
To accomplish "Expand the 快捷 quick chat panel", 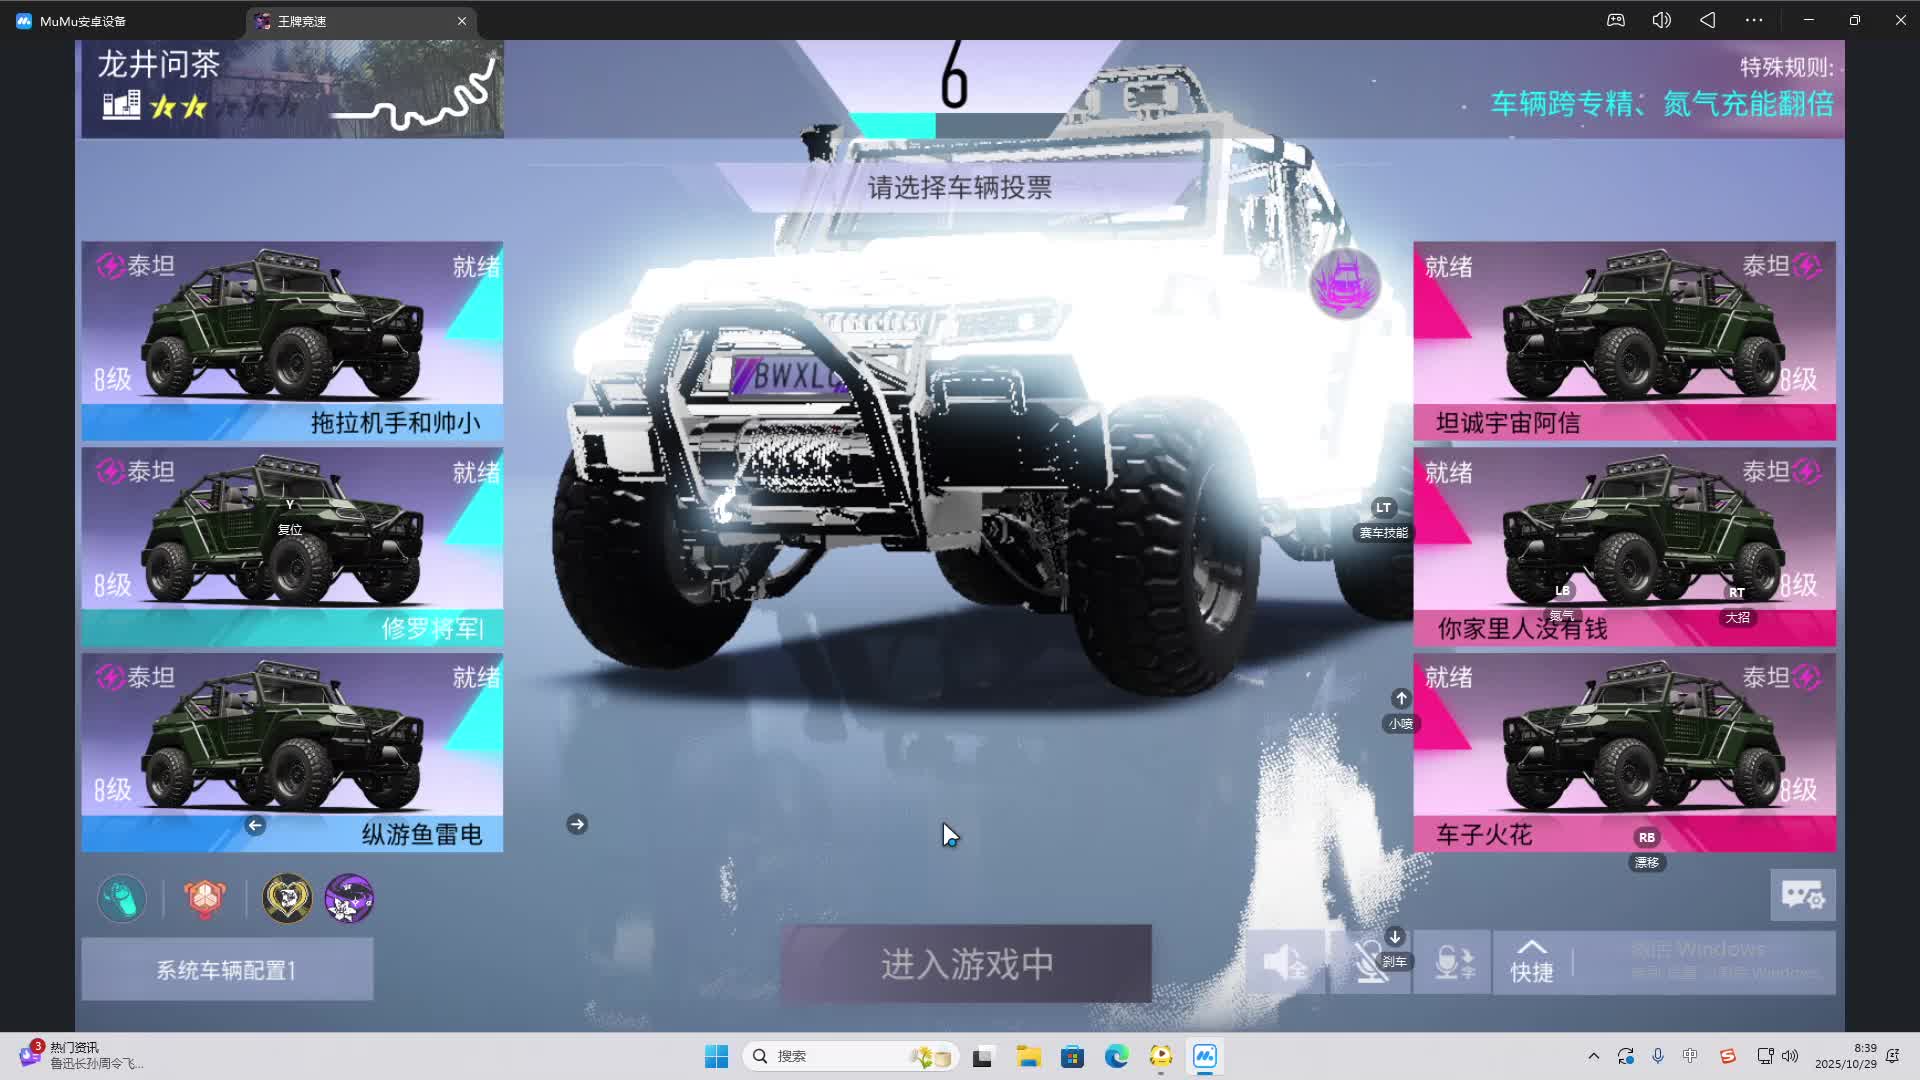I will (1531, 962).
